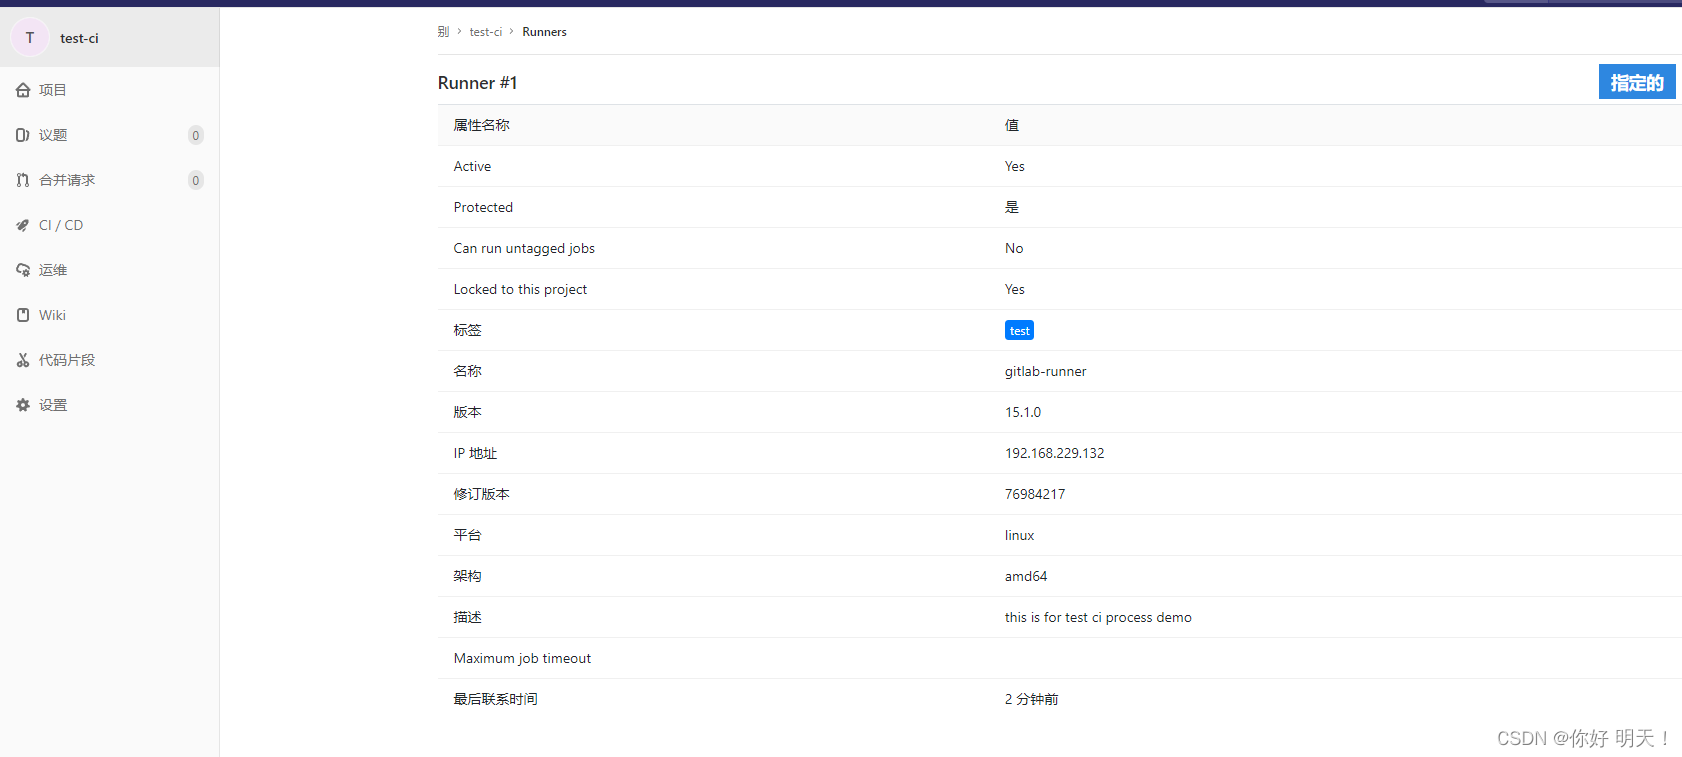Screen dimensions: 1682x757
Task: Click the 版本 row label
Action: pyautogui.click(x=467, y=412)
